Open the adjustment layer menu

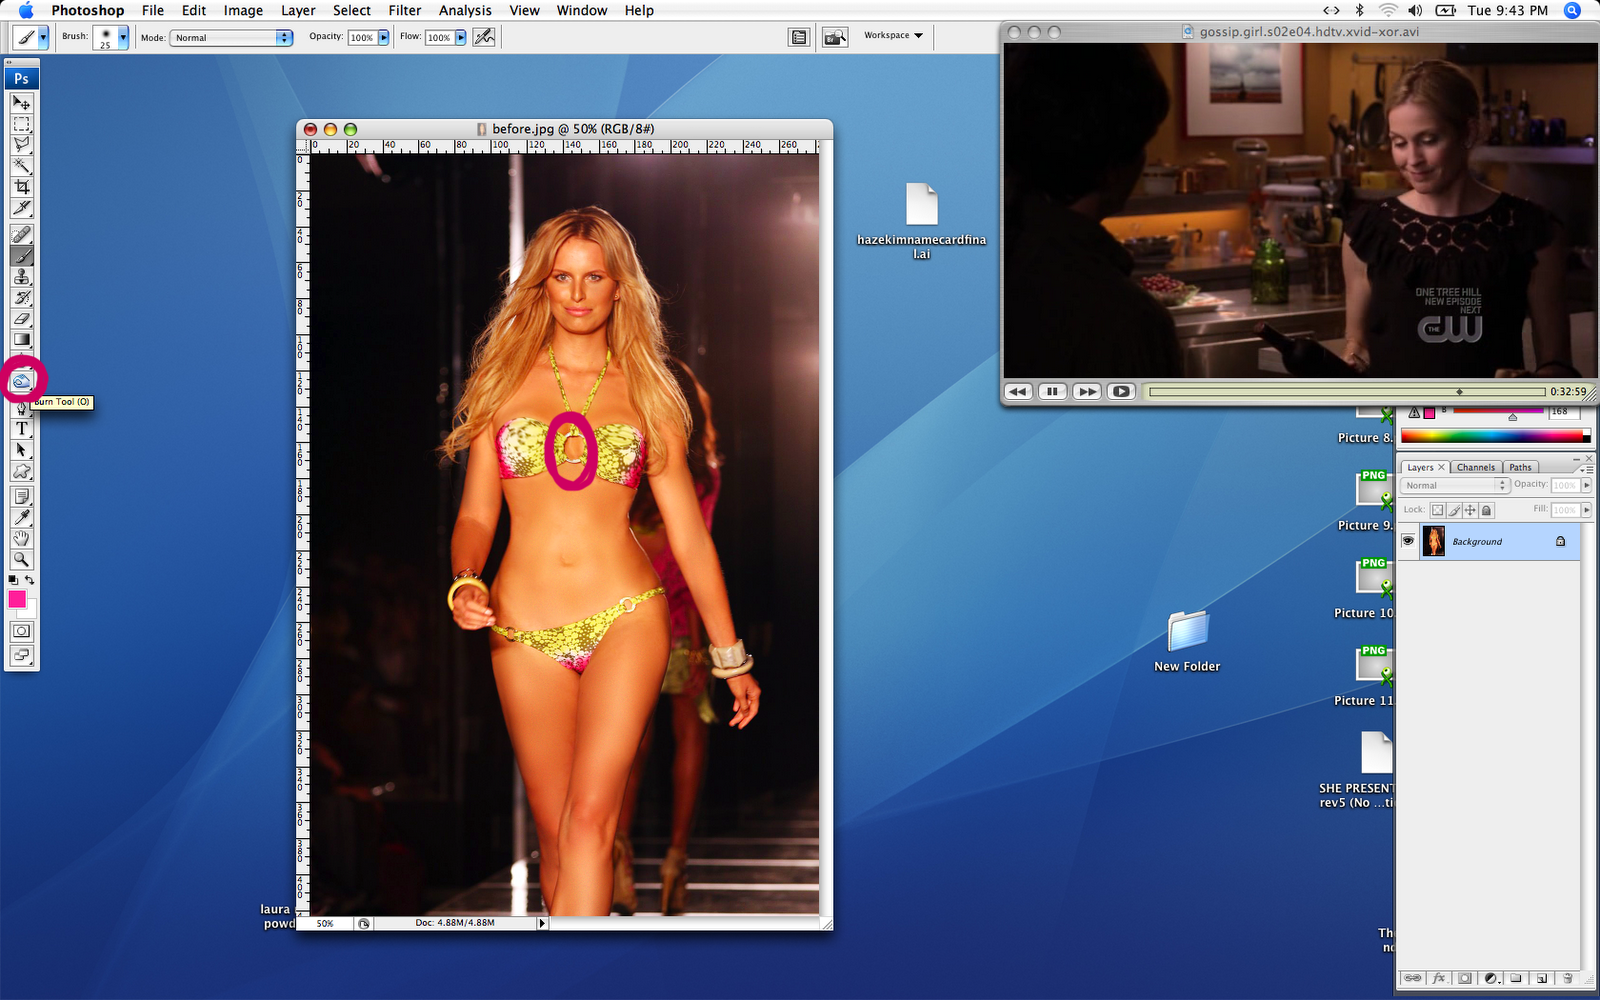pos(1491,978)
